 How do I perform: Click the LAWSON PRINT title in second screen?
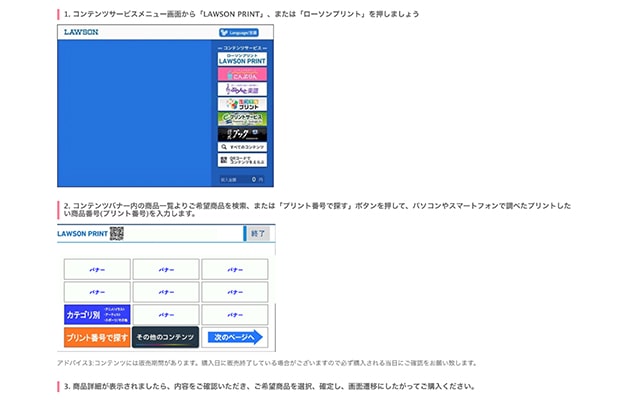click(x=82, y=234)
